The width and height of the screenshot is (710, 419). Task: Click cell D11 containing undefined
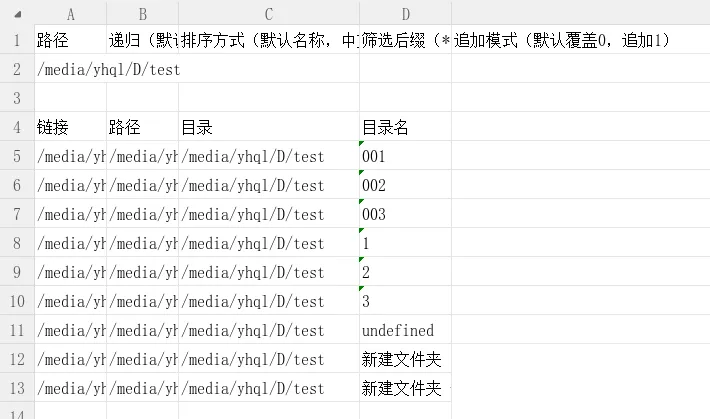tap(405, 330)
